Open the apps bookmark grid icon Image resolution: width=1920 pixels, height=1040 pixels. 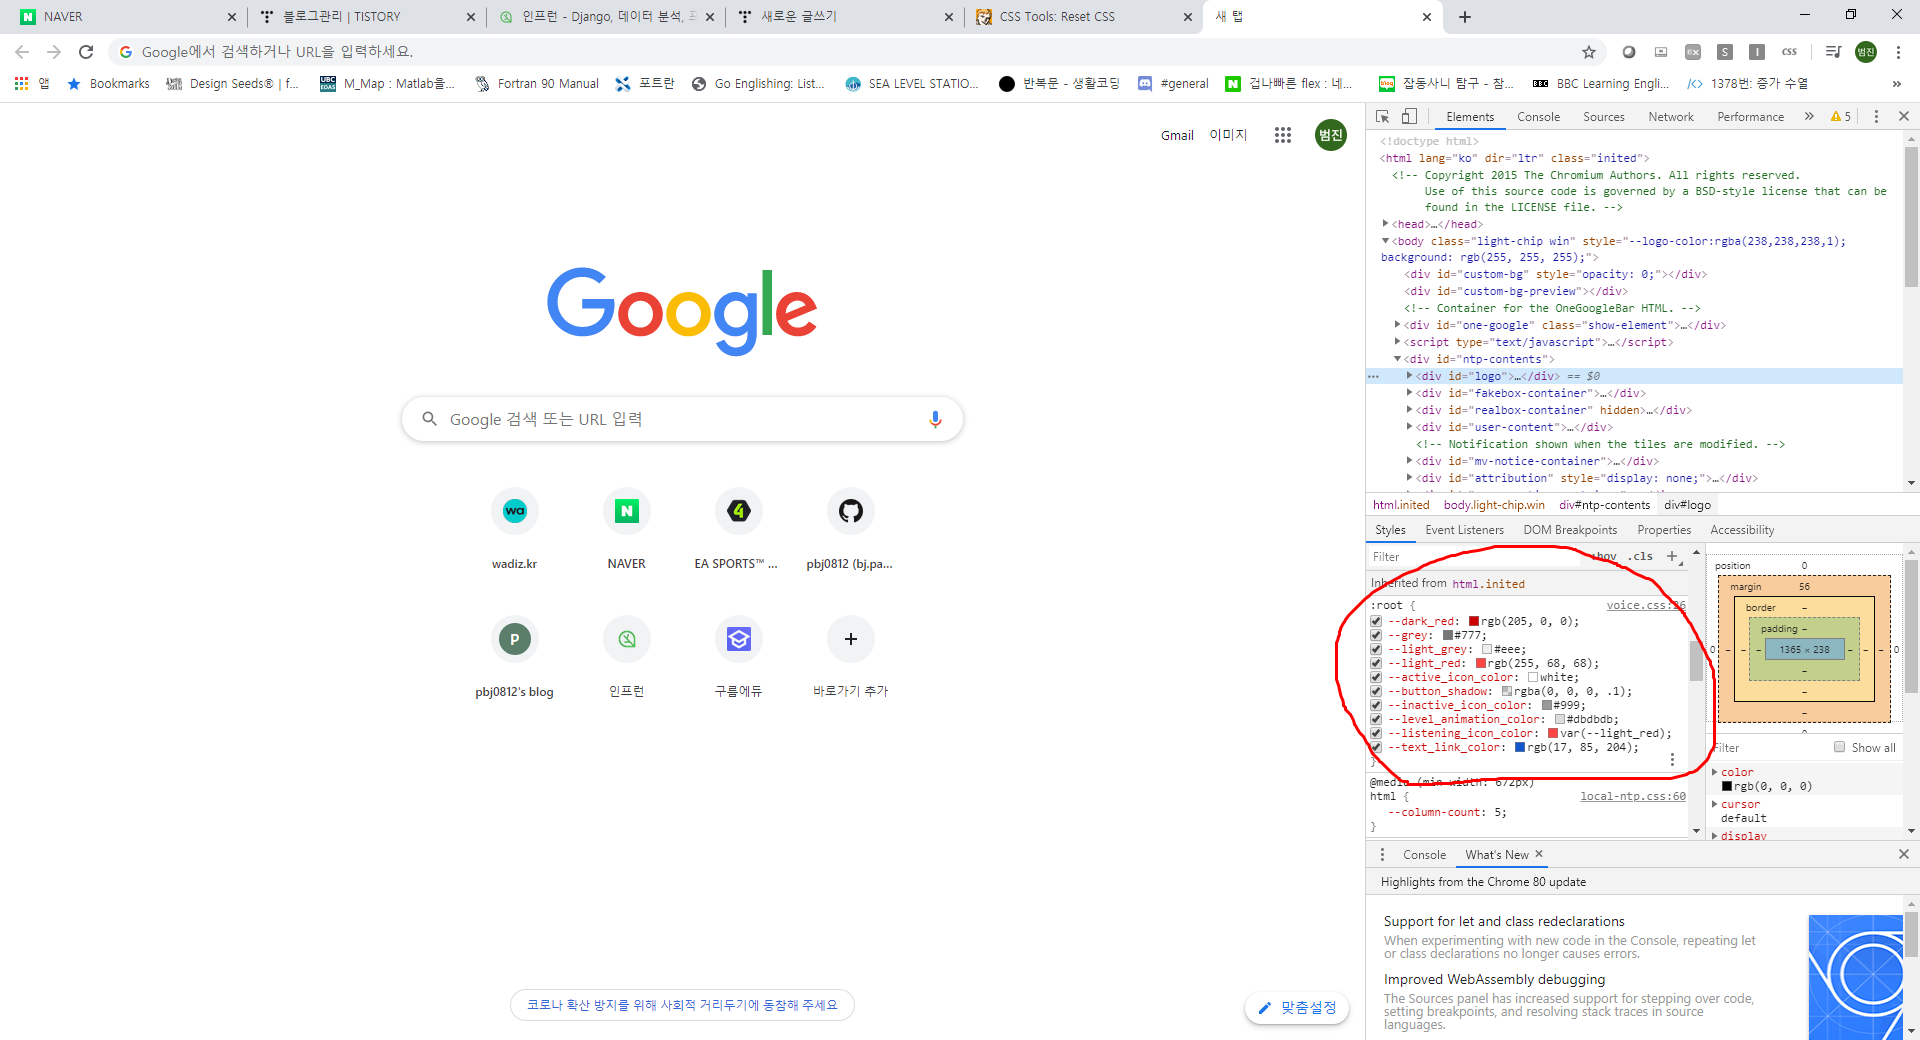(21, 84)
